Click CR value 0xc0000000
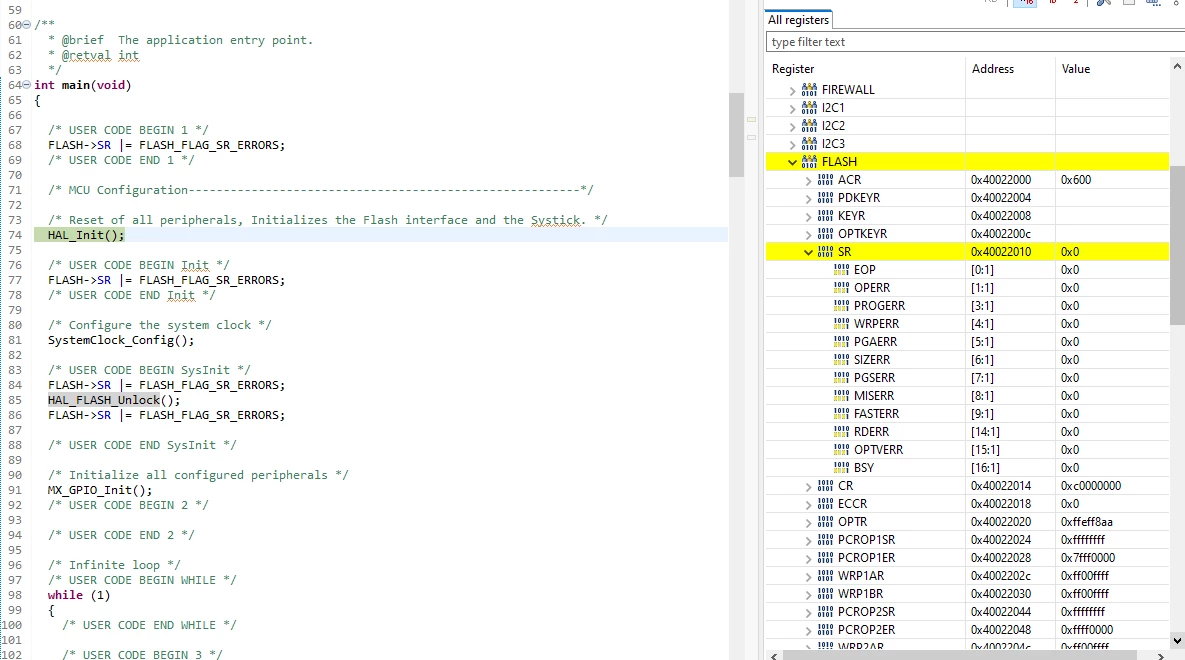Screen dimensions: 1185x660 coord(1091,485)
